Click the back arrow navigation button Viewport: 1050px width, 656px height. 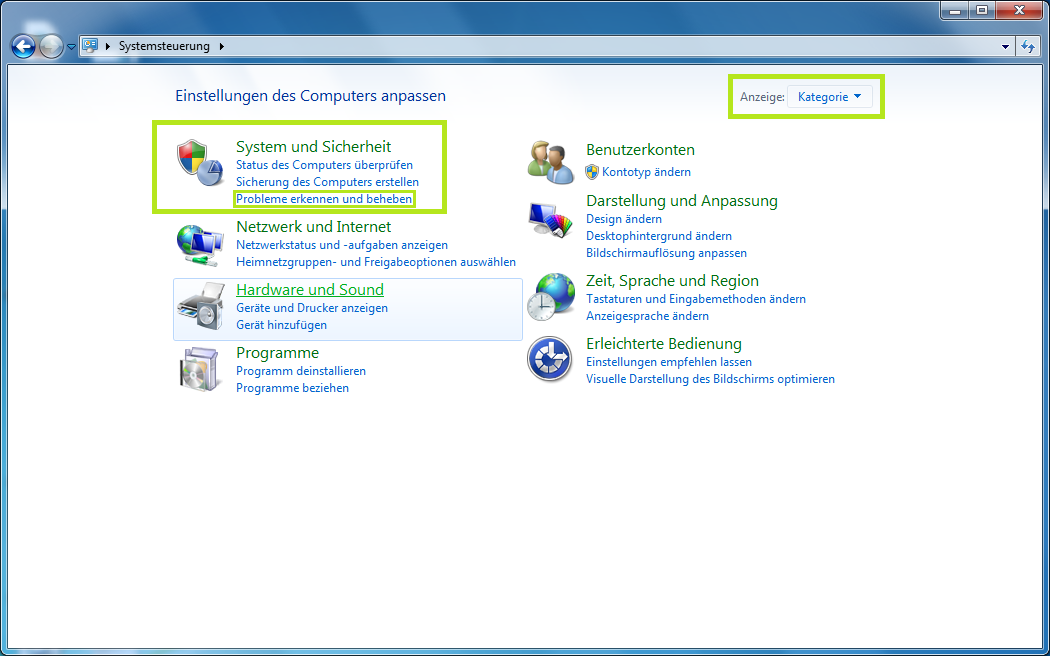pos(23,47)
